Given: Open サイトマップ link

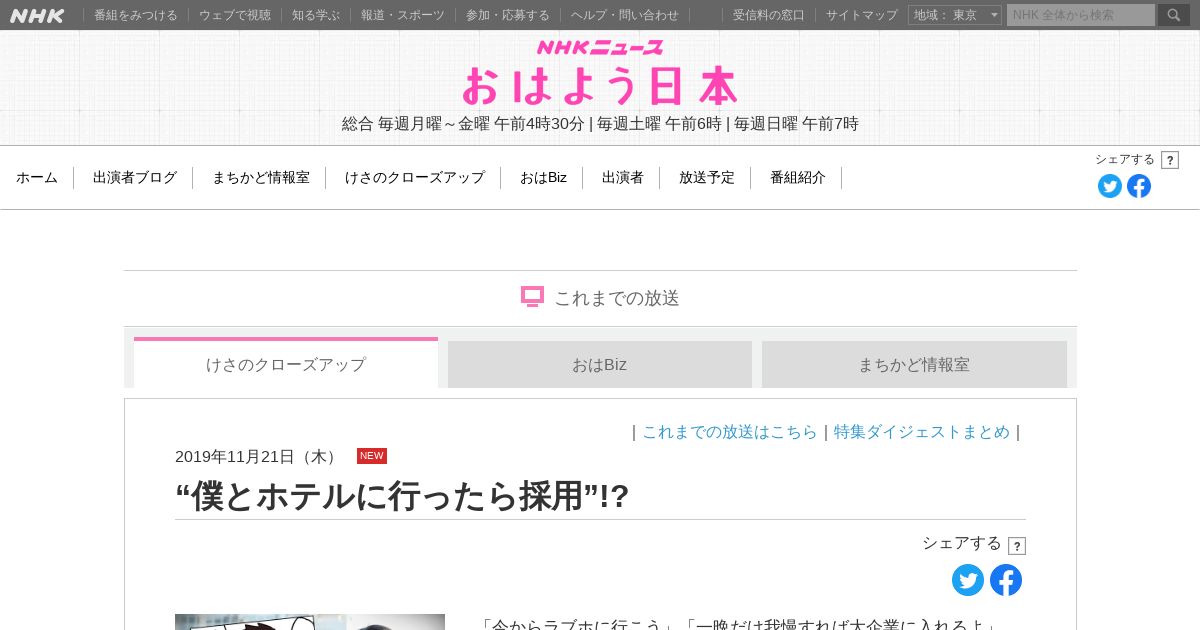Looking at the screenshot, I should point(862,15).
